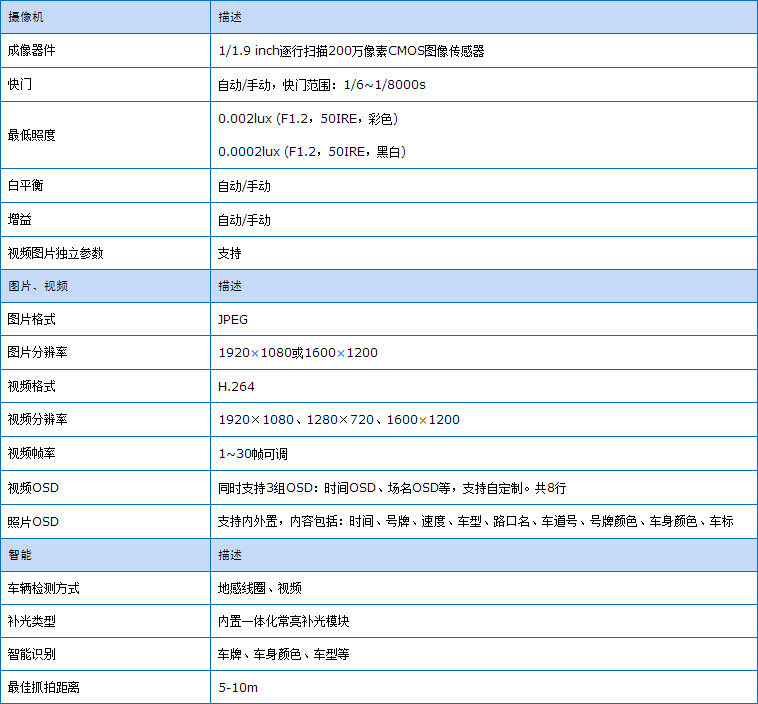Click the 智能 section header cell
Viewport: 758px width, 704px height.
(x=20, y=554)
